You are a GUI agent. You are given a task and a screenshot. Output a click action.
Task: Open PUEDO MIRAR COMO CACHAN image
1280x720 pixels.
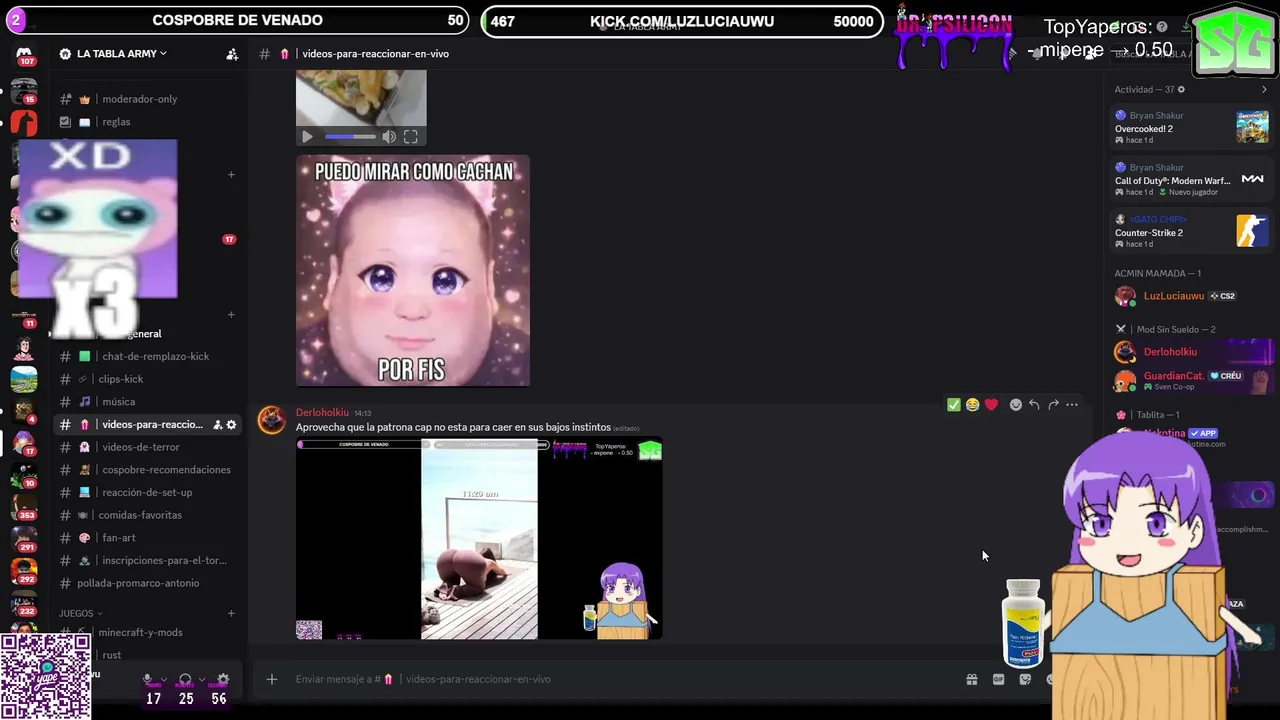click(413, 271)
